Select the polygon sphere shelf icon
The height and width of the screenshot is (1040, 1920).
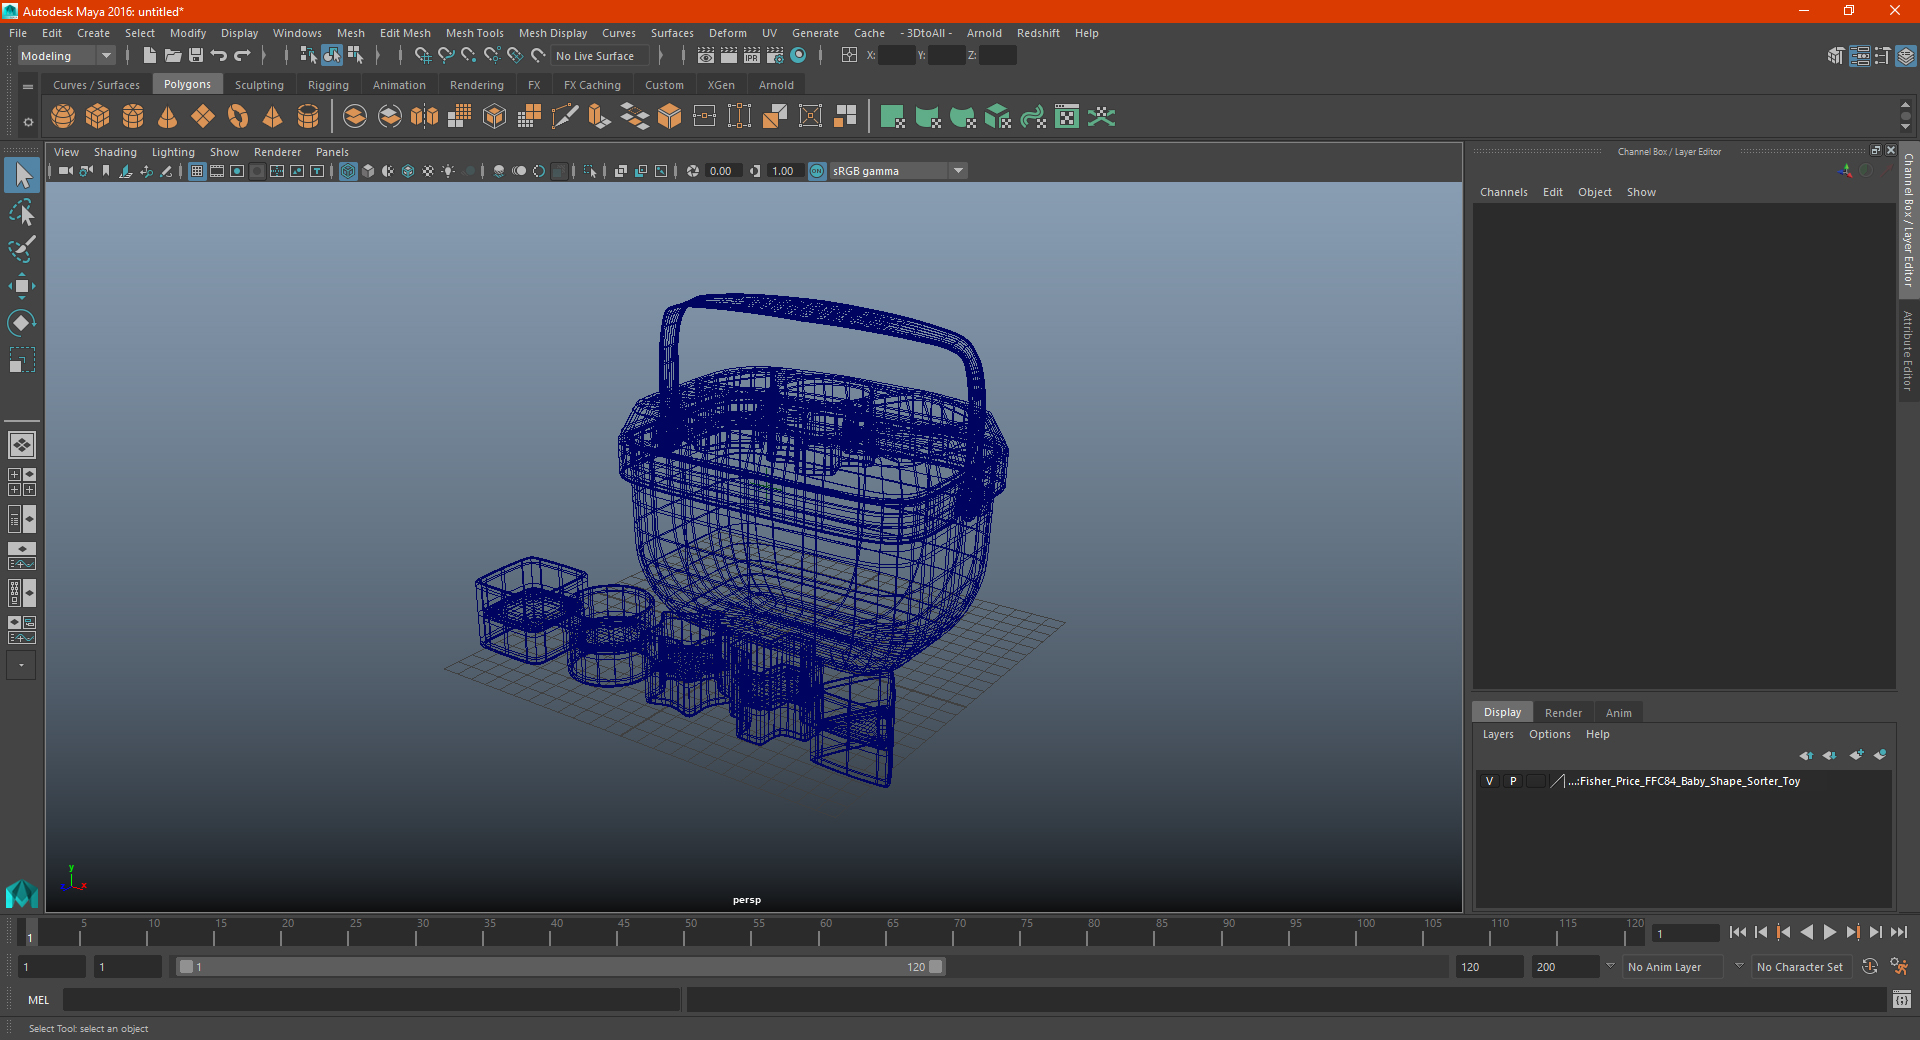[x=63, y=117]
